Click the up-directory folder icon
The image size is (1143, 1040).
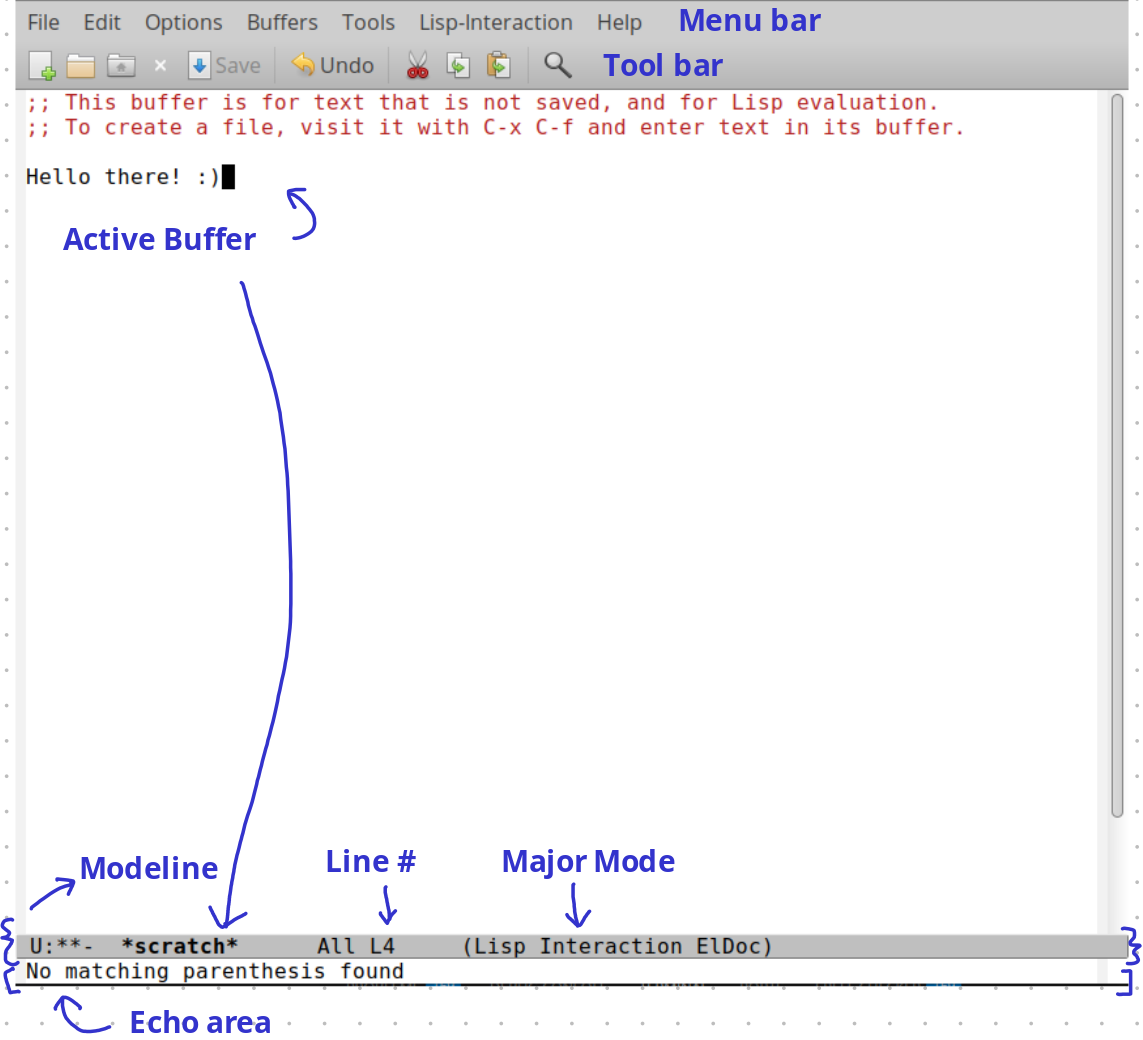tap(120, 64)
